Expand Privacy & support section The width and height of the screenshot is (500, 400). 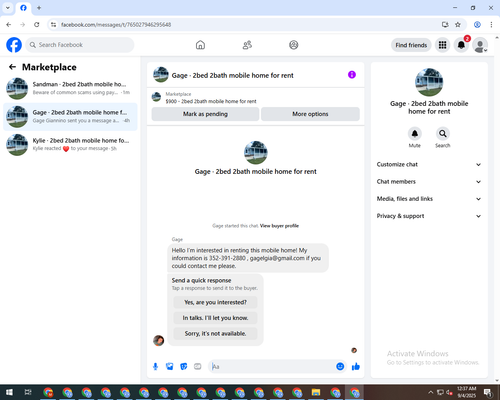click(x=429, y=216)
